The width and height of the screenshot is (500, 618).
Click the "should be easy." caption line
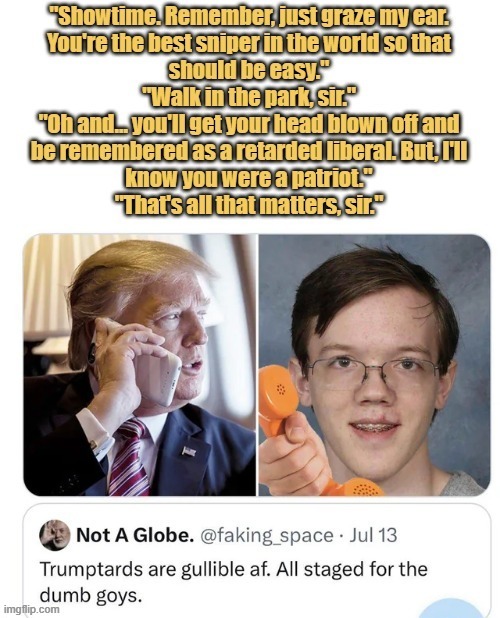(x=249, y=70)
